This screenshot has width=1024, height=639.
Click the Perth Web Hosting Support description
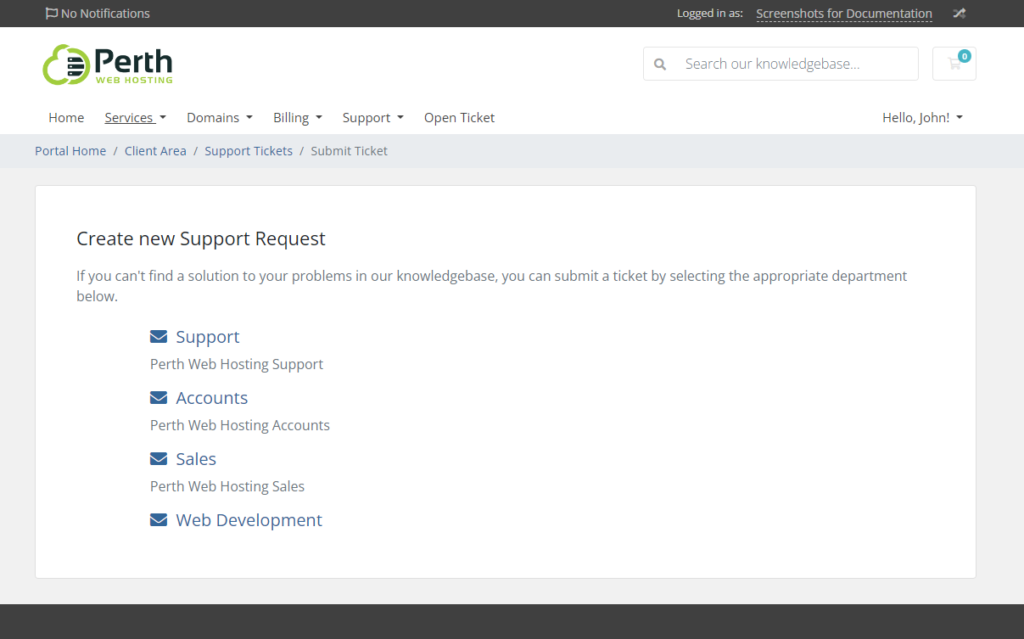click(236, 364)
